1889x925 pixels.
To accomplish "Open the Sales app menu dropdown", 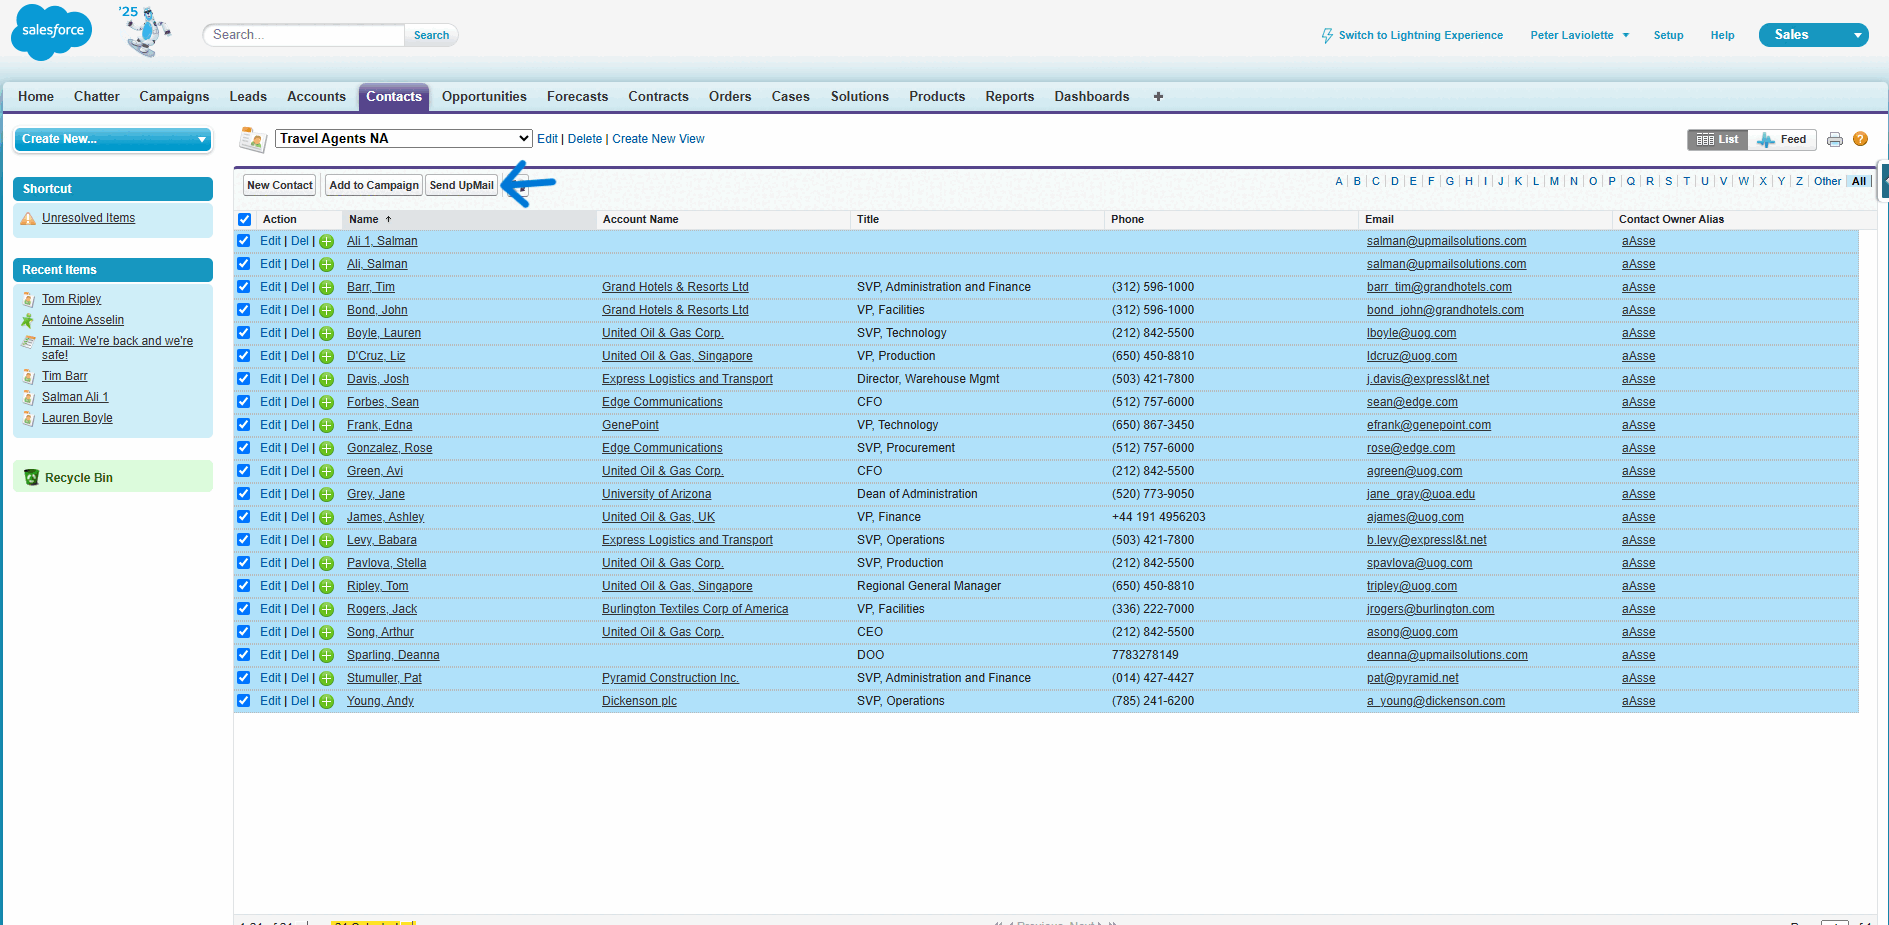I will click(1813, 35).
